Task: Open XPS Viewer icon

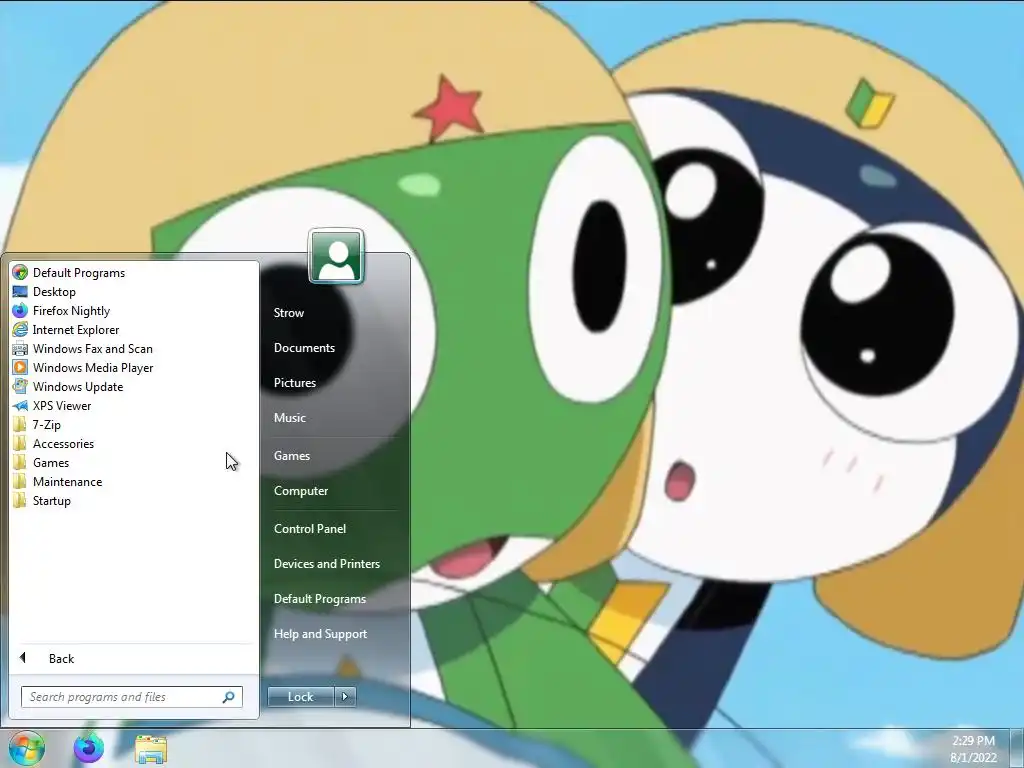Action: tap(20, 406)
